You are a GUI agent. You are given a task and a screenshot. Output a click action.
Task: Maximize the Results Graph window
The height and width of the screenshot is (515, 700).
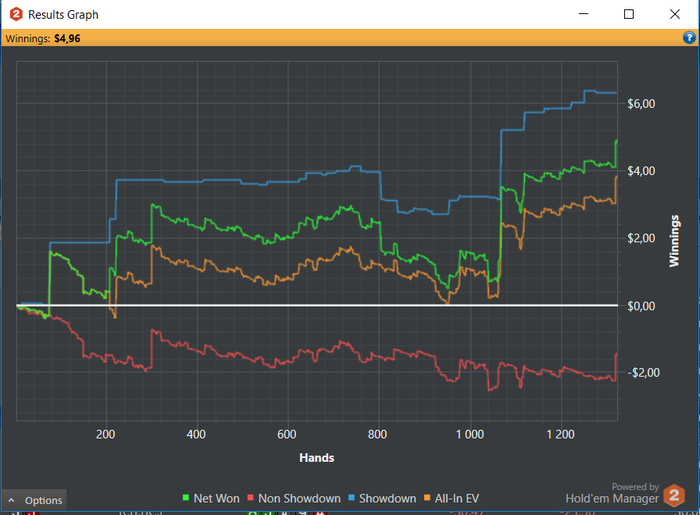[x=629, y=14]
